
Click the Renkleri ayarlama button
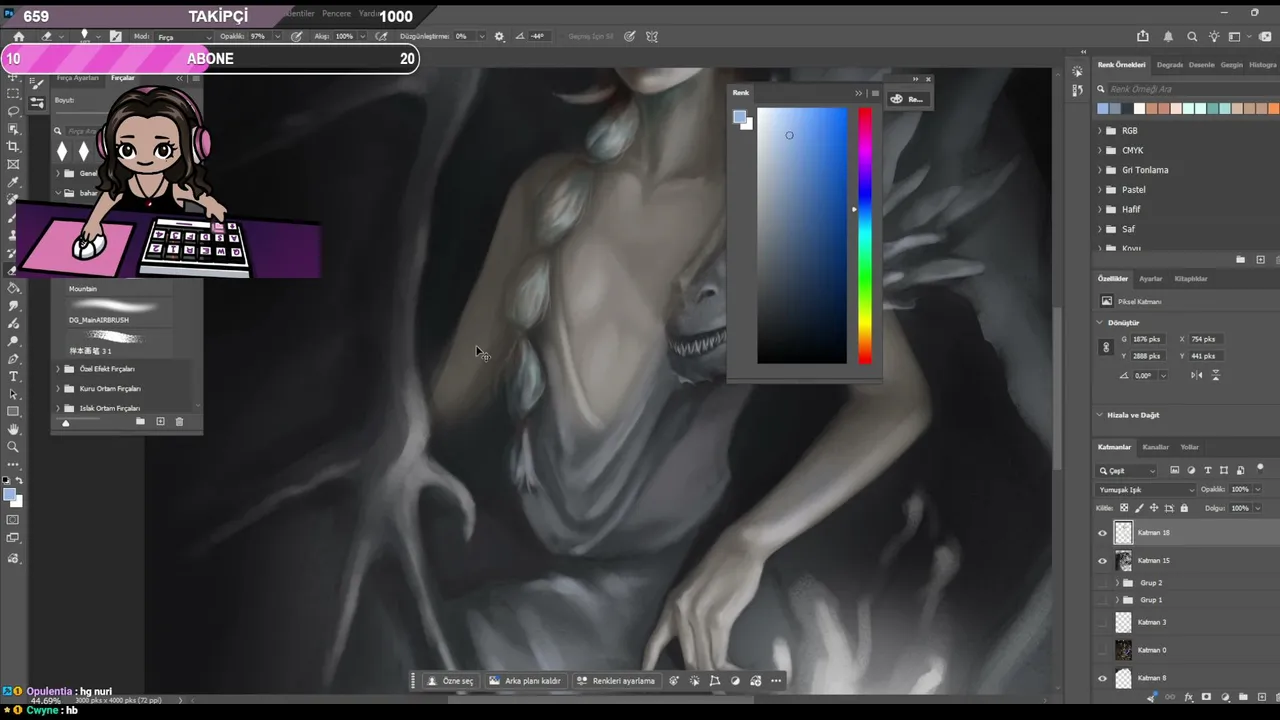click(x=616, y=681)
